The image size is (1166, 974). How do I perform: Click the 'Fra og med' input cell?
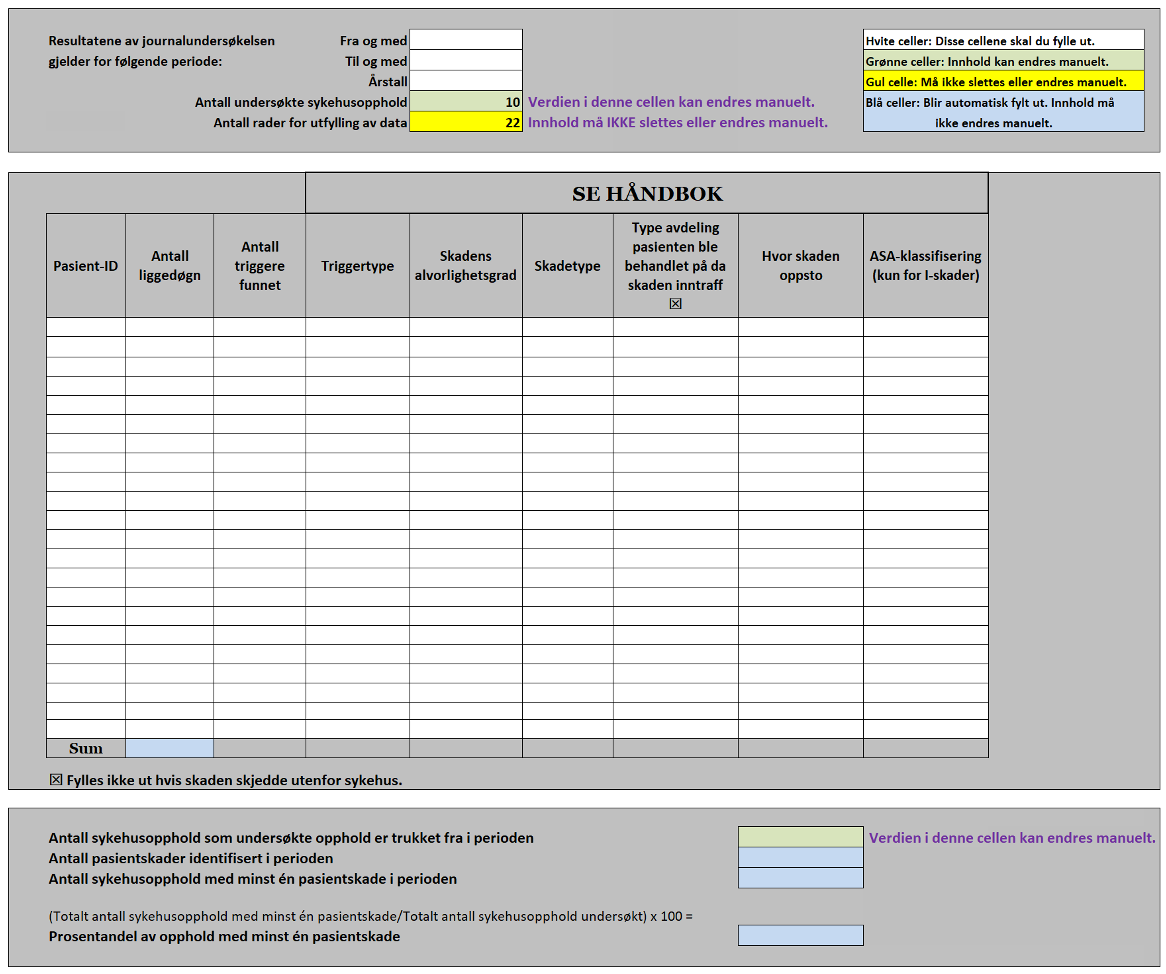(466, 40)
